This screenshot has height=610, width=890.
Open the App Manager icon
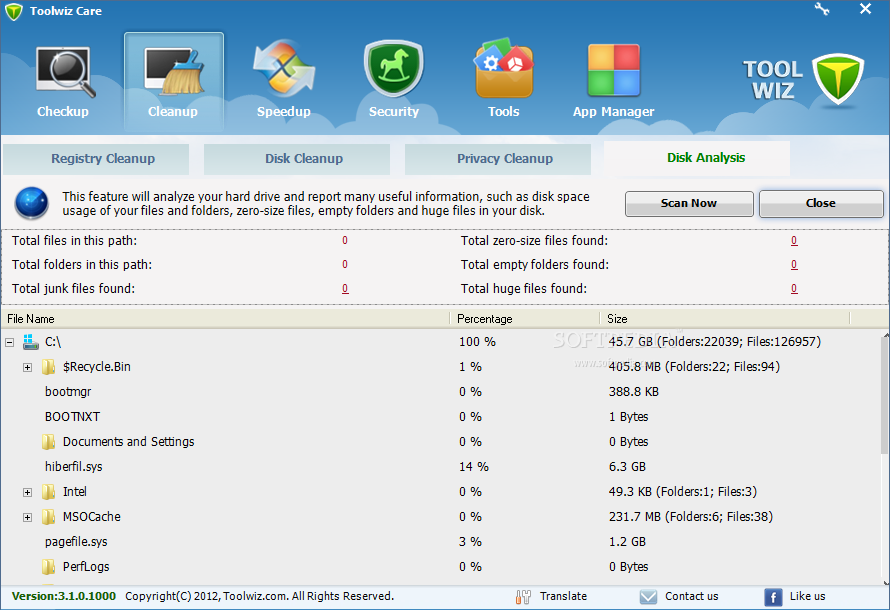pos(614,70)
